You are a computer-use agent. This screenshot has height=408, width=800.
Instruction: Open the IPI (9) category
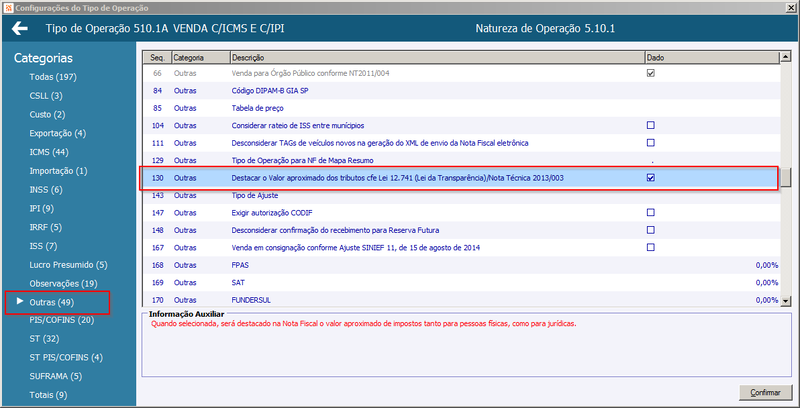[x=42, y=209]
